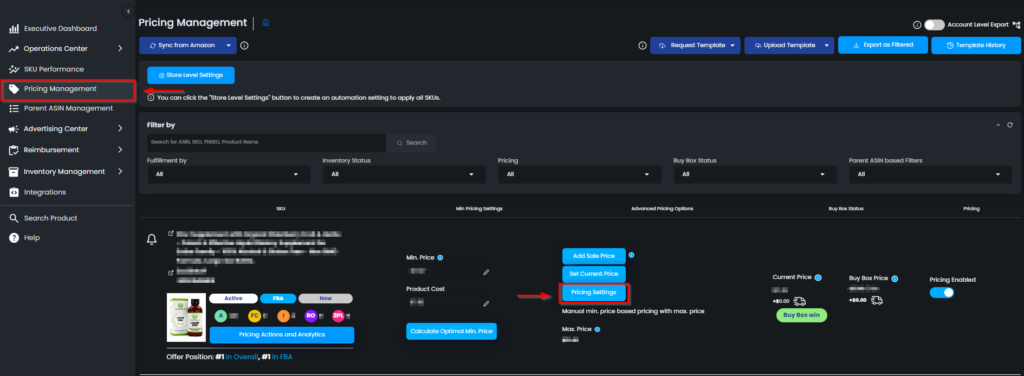Click the yellow FC badge icon

coord(254,316)
